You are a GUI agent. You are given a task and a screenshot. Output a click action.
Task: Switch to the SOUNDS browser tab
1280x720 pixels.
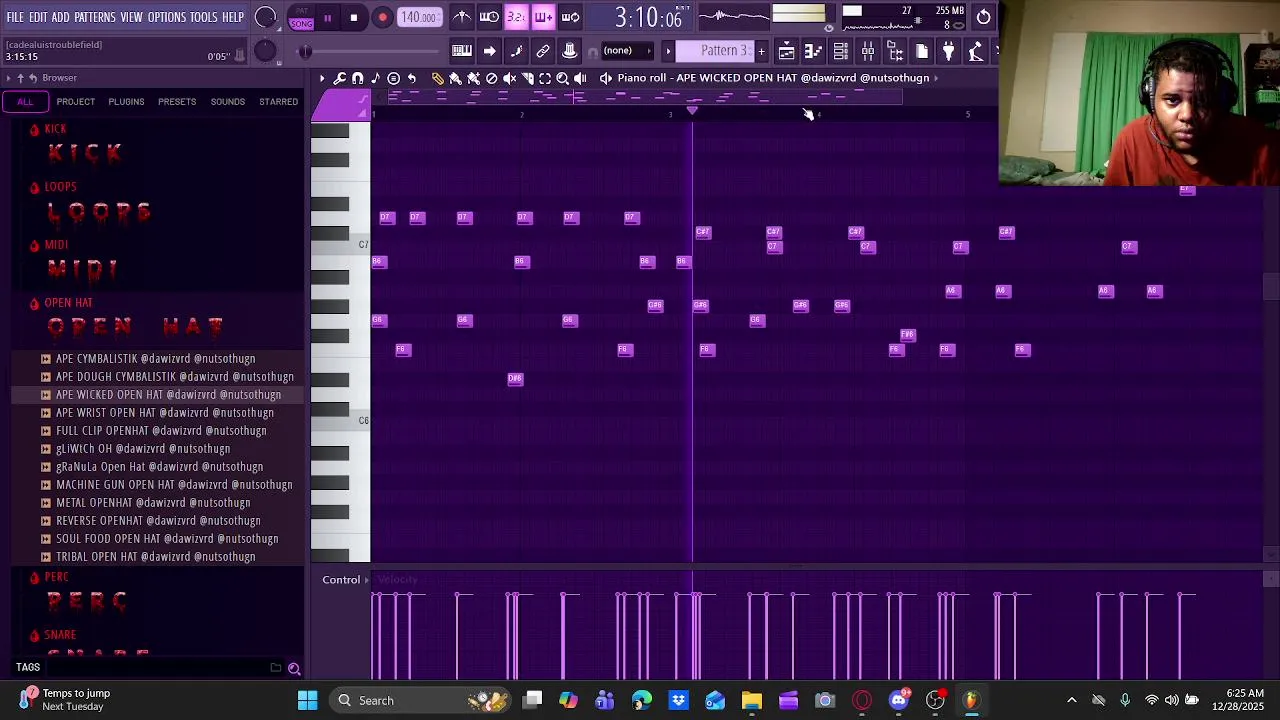(227, 102)
